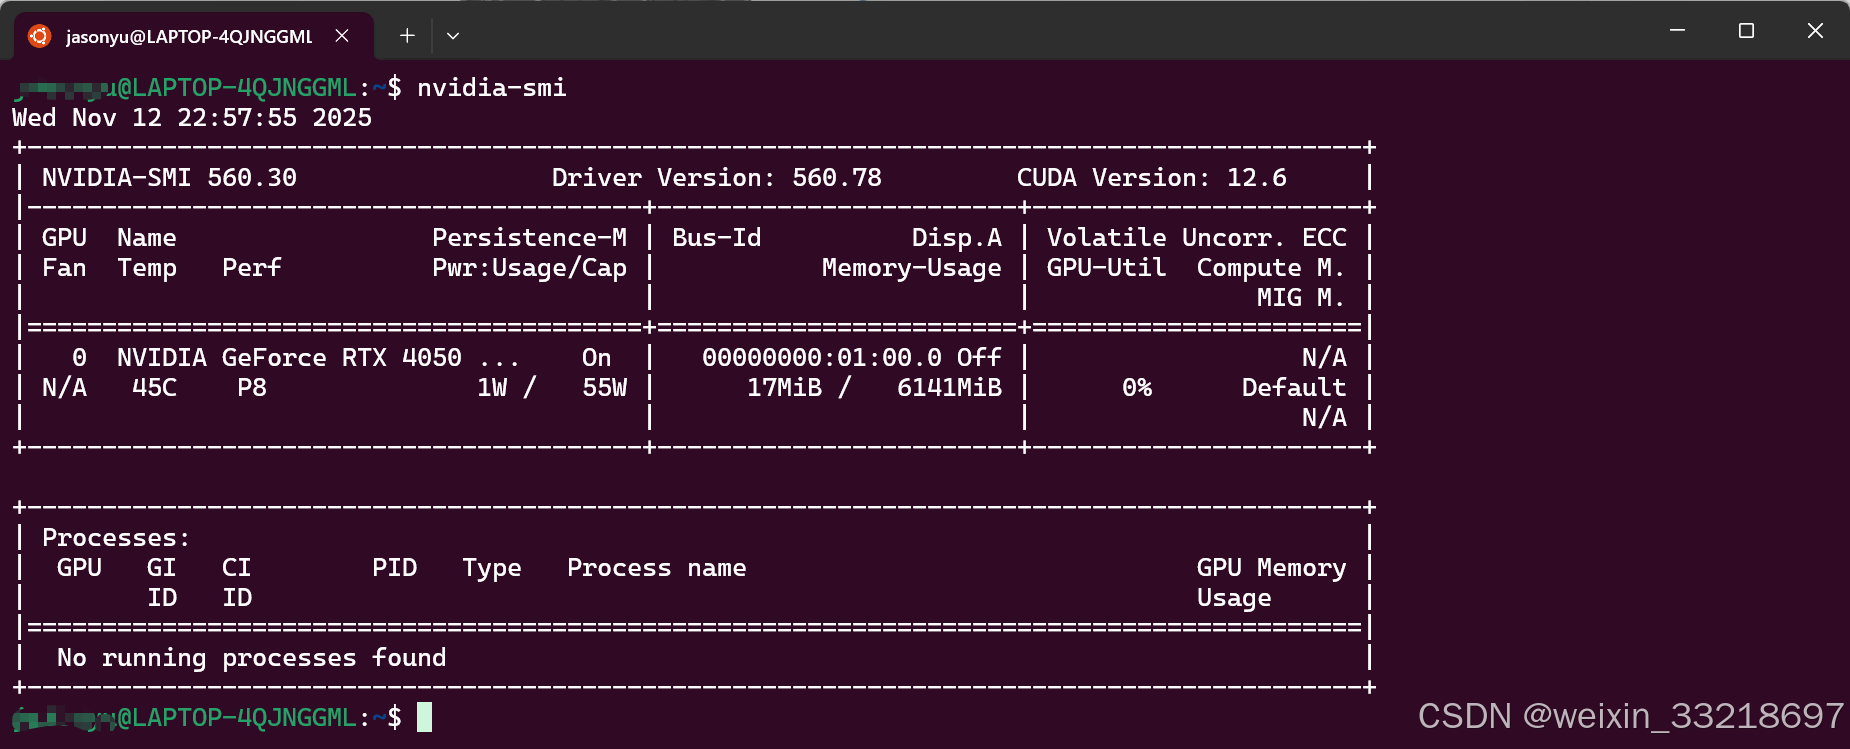Screen dimensions: 1850x749
Task: Click the MIG M. header
Action: point(1302,298)
